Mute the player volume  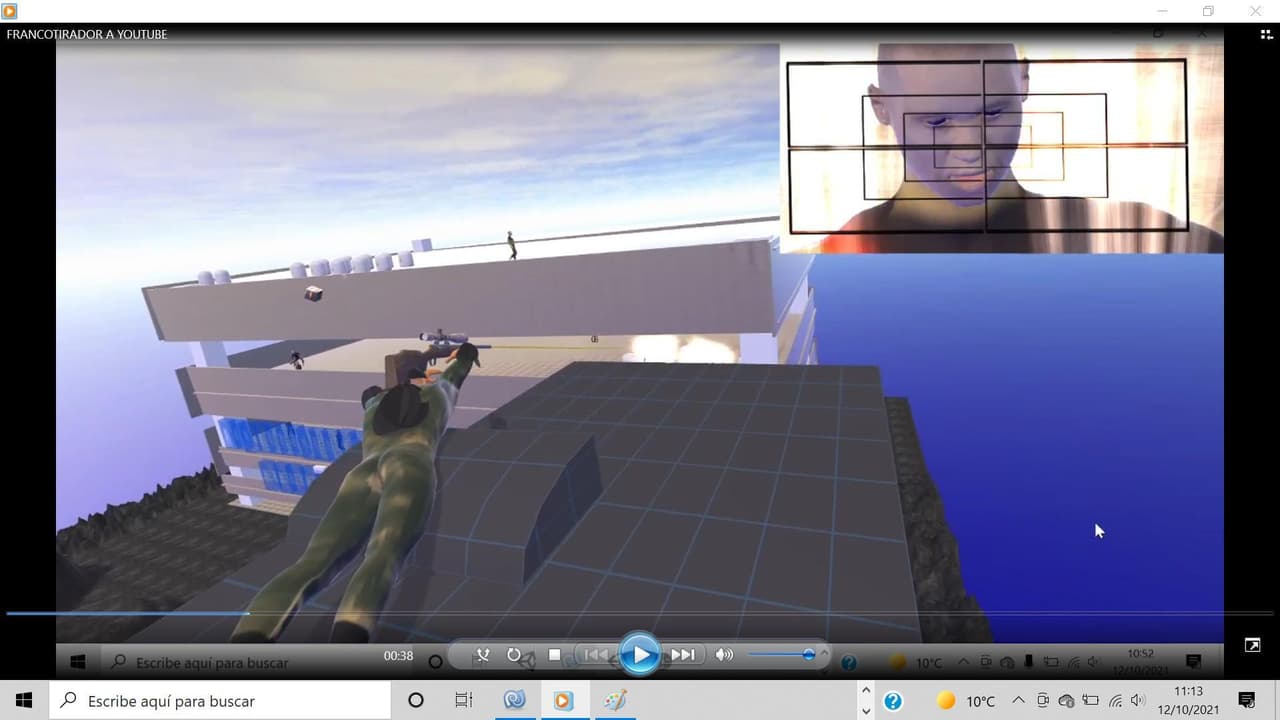(724, 655)
